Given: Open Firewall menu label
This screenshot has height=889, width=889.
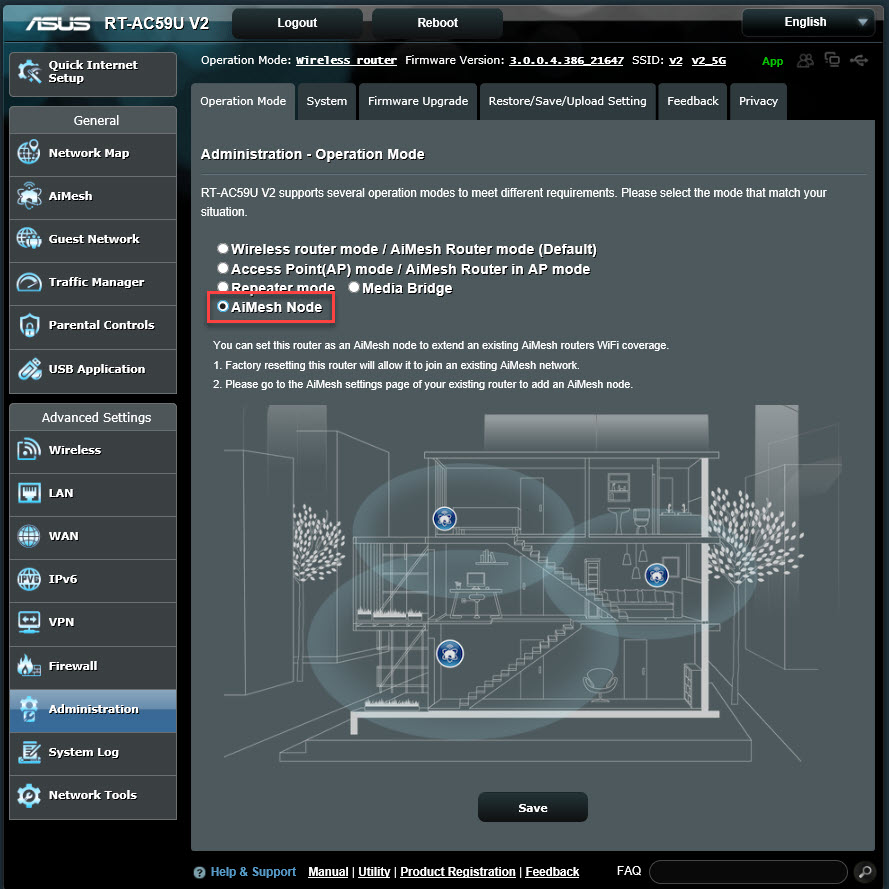Looking at the screenshot, I should coord(73,666).
